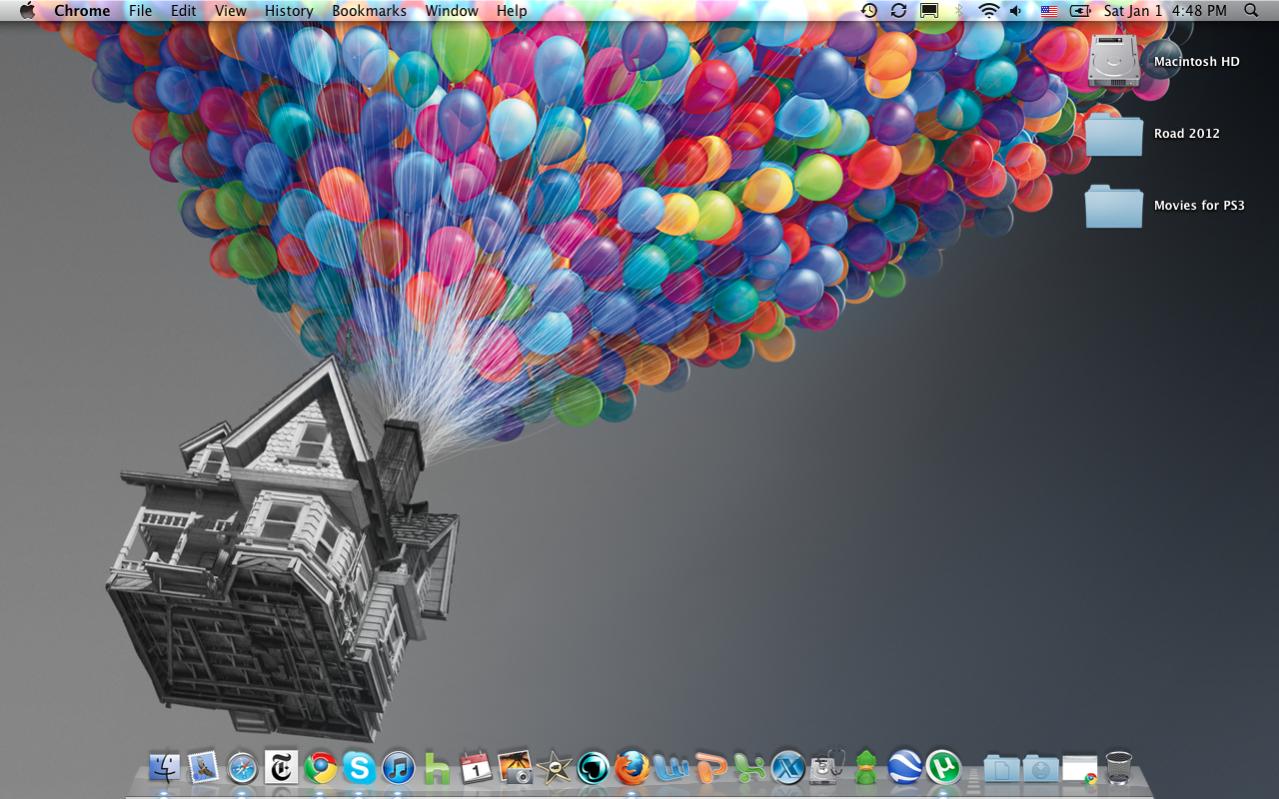Launch Skype from the Dock
1279x799 pixels.
coord(359,768)
